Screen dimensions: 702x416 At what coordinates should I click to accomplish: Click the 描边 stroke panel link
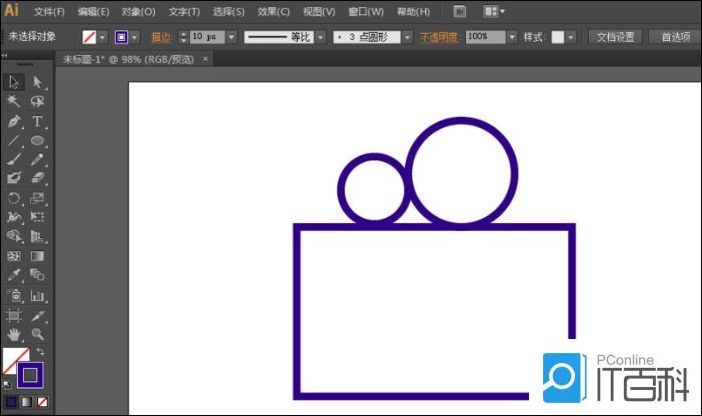pyautogui.click(x=161, y=37)
